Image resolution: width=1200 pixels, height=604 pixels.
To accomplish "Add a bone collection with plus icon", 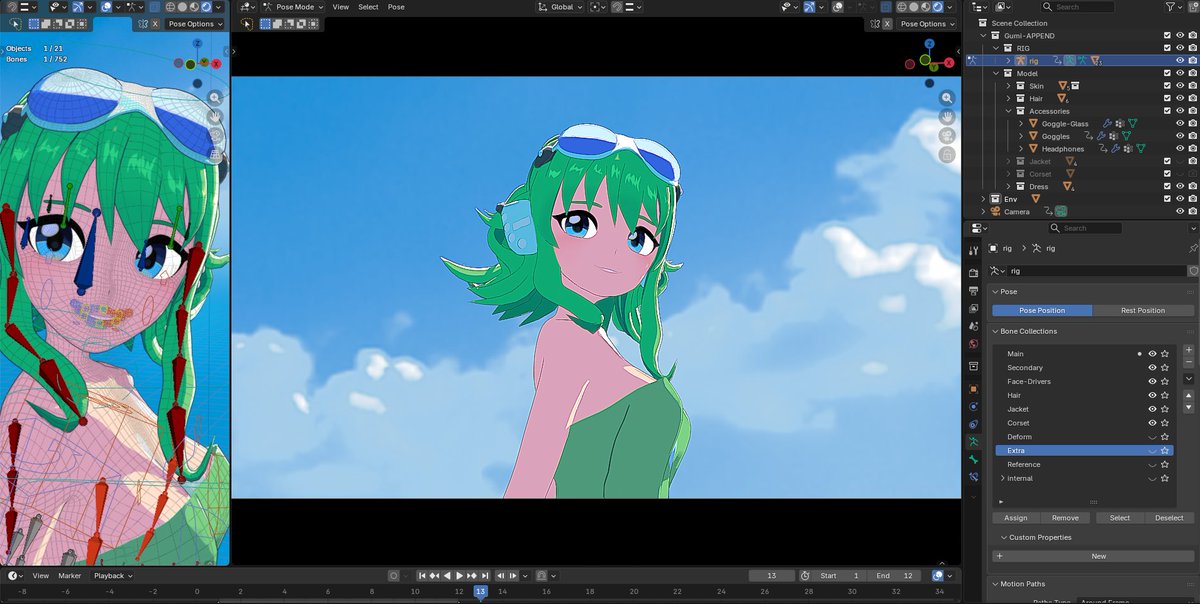I will click(x=1188, y=350).
